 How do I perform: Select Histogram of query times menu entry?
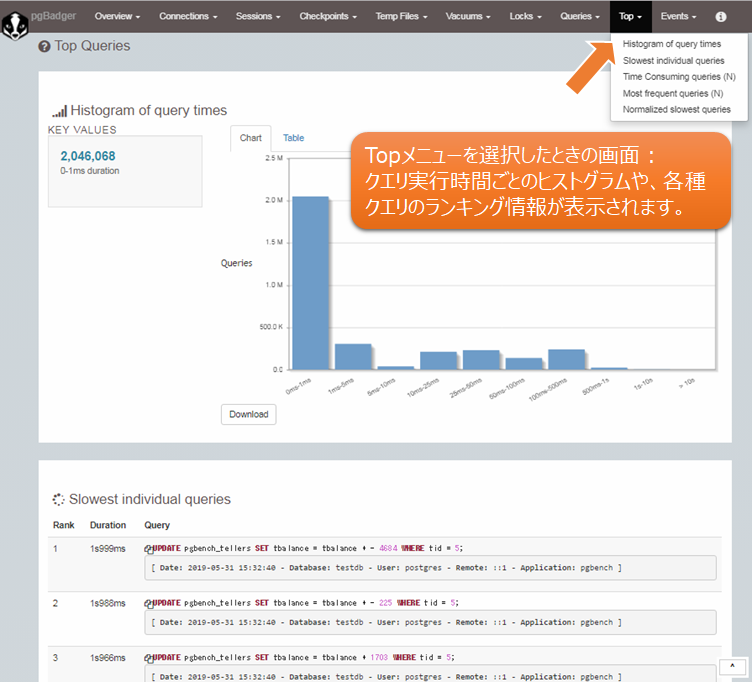click(671, 44)
